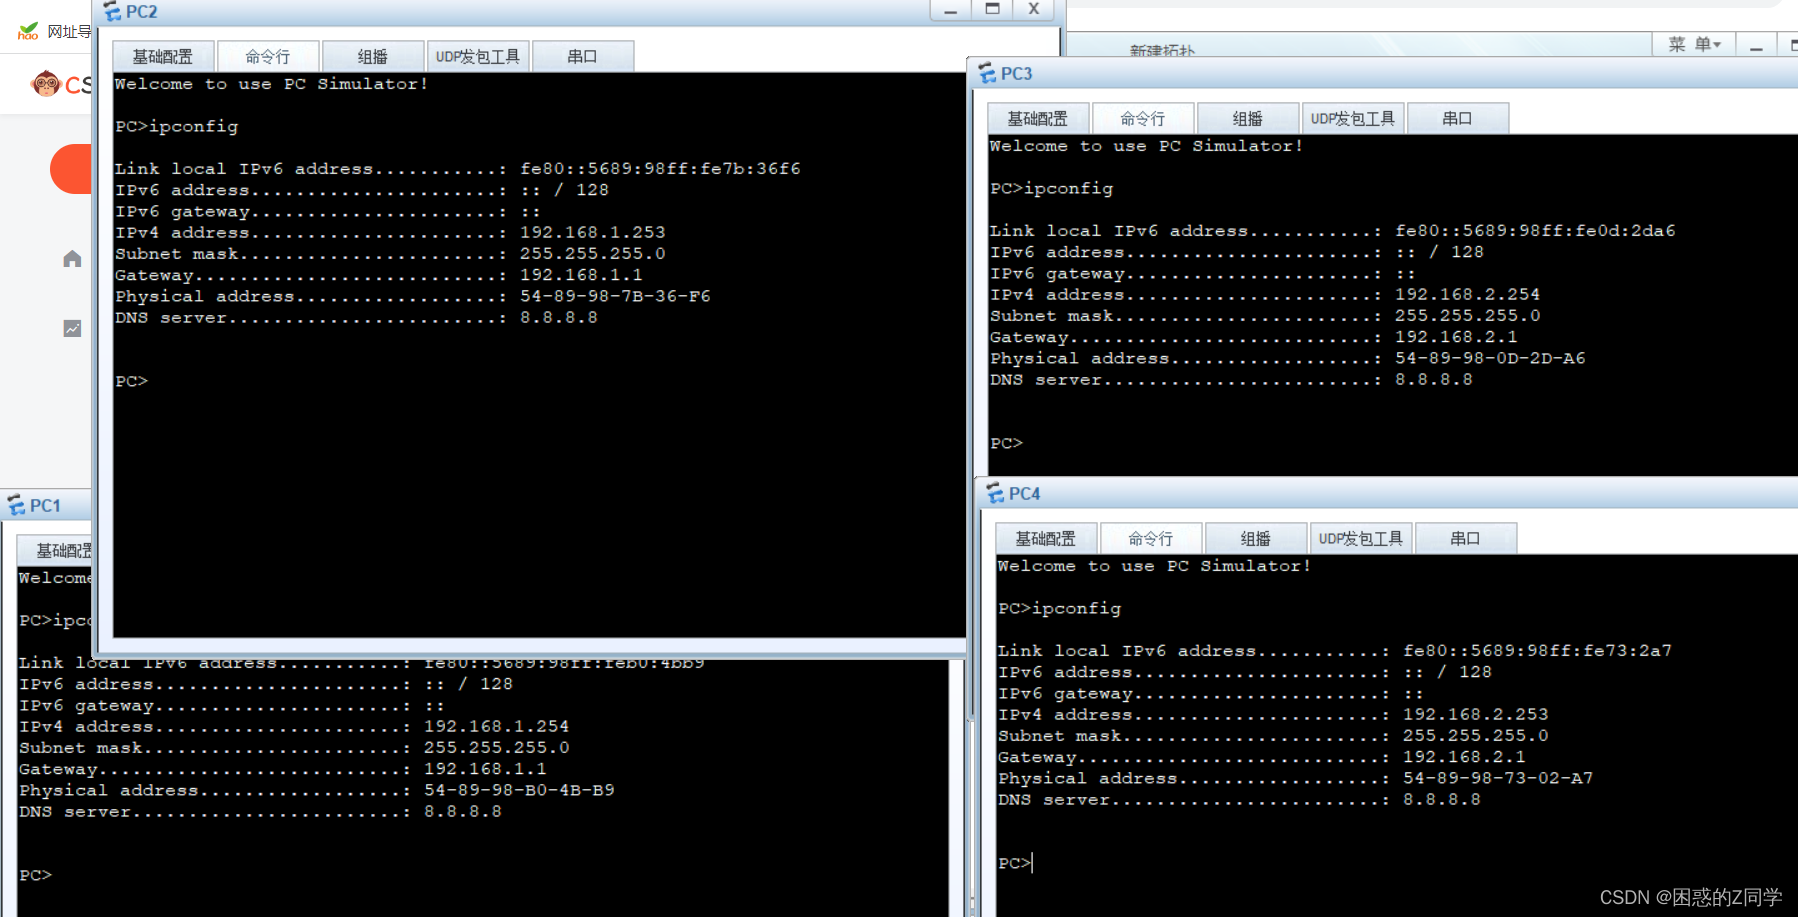The height and width of the screenshot is (917, 1798).
Task: Click the PC2 terminal PC> prompt
Action: tap(131, 381)
